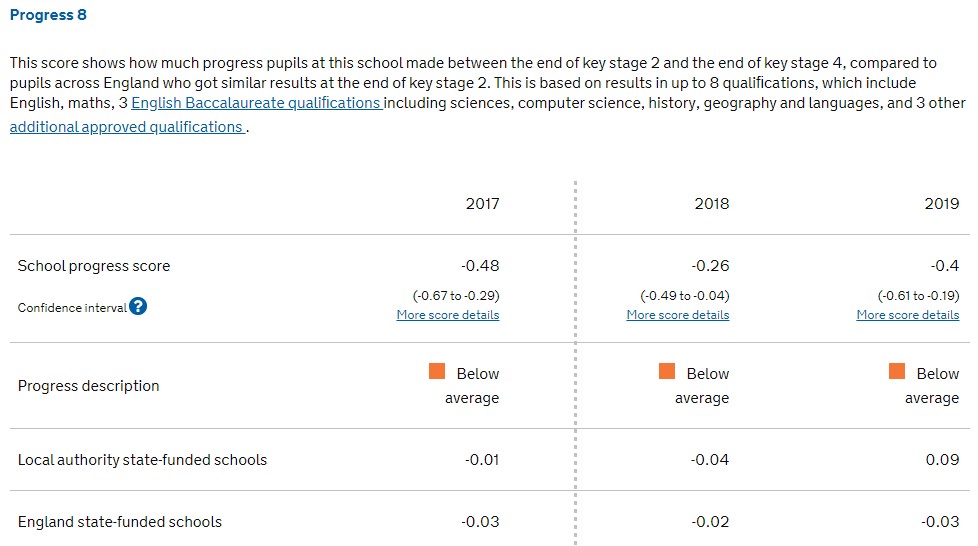Select the 2018 column header
Viewport: 978px width, 546px height.
click(712, 204)
